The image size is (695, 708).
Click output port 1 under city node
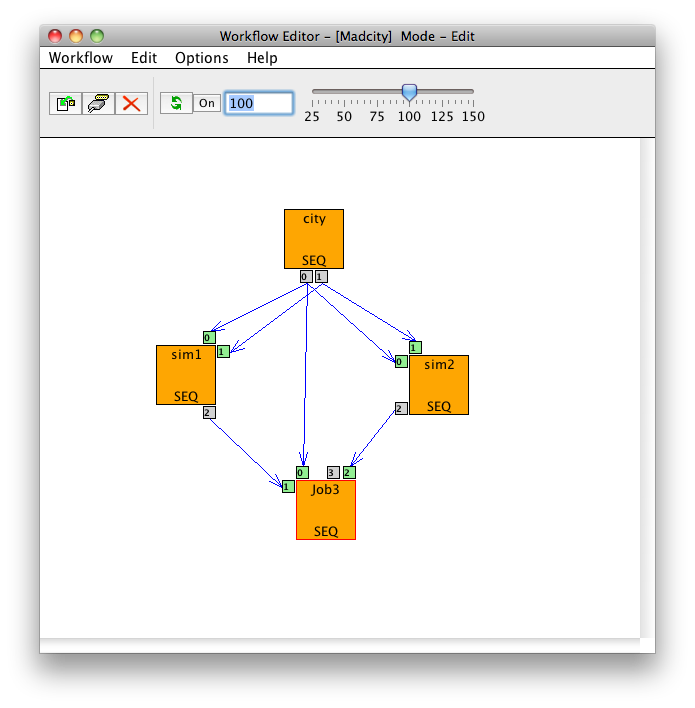pyautogui.click(x=320, y=276)
